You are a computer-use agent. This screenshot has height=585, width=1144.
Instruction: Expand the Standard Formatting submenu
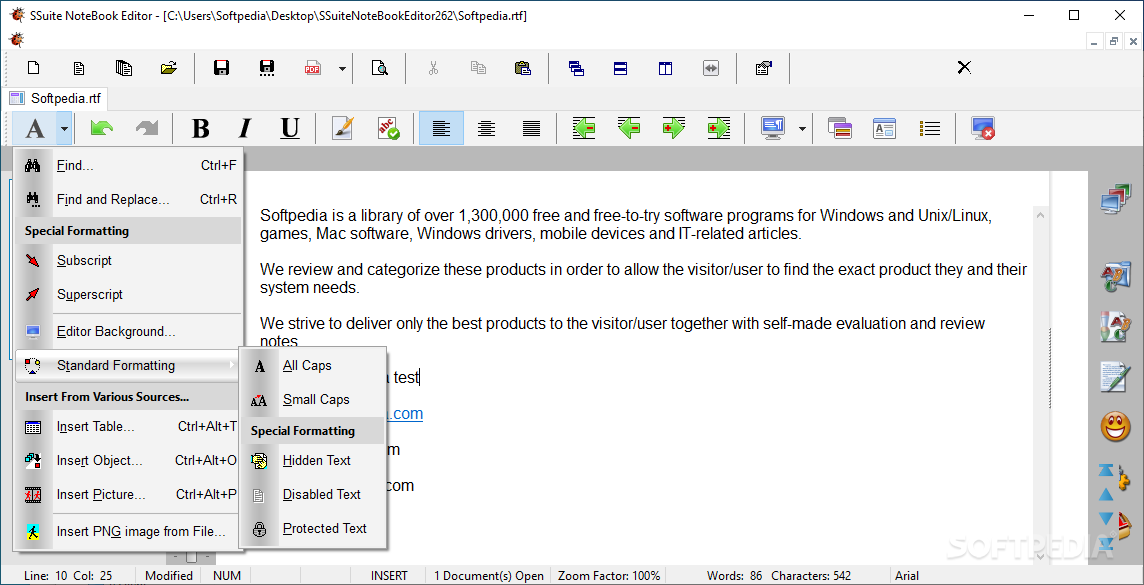click(x=128, y=365)
